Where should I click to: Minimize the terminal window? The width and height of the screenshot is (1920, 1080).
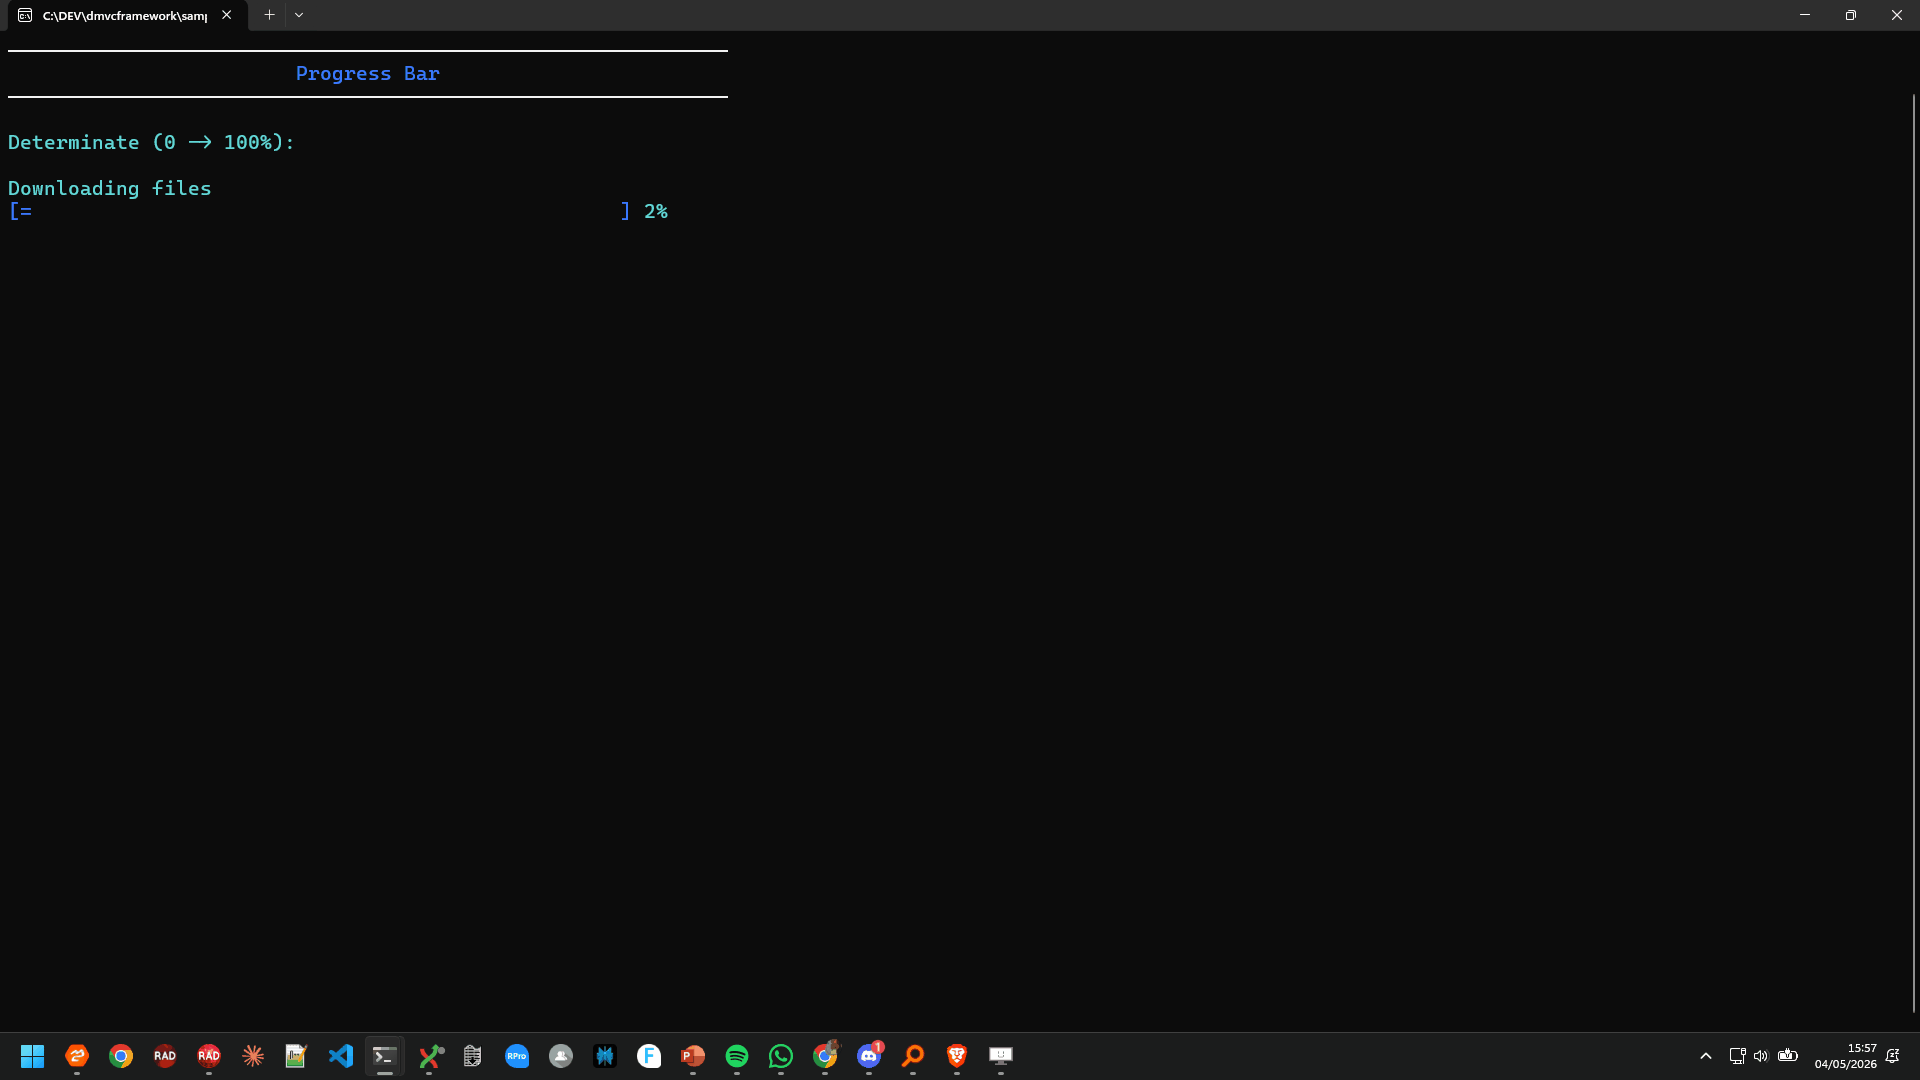coord(1805,15)
